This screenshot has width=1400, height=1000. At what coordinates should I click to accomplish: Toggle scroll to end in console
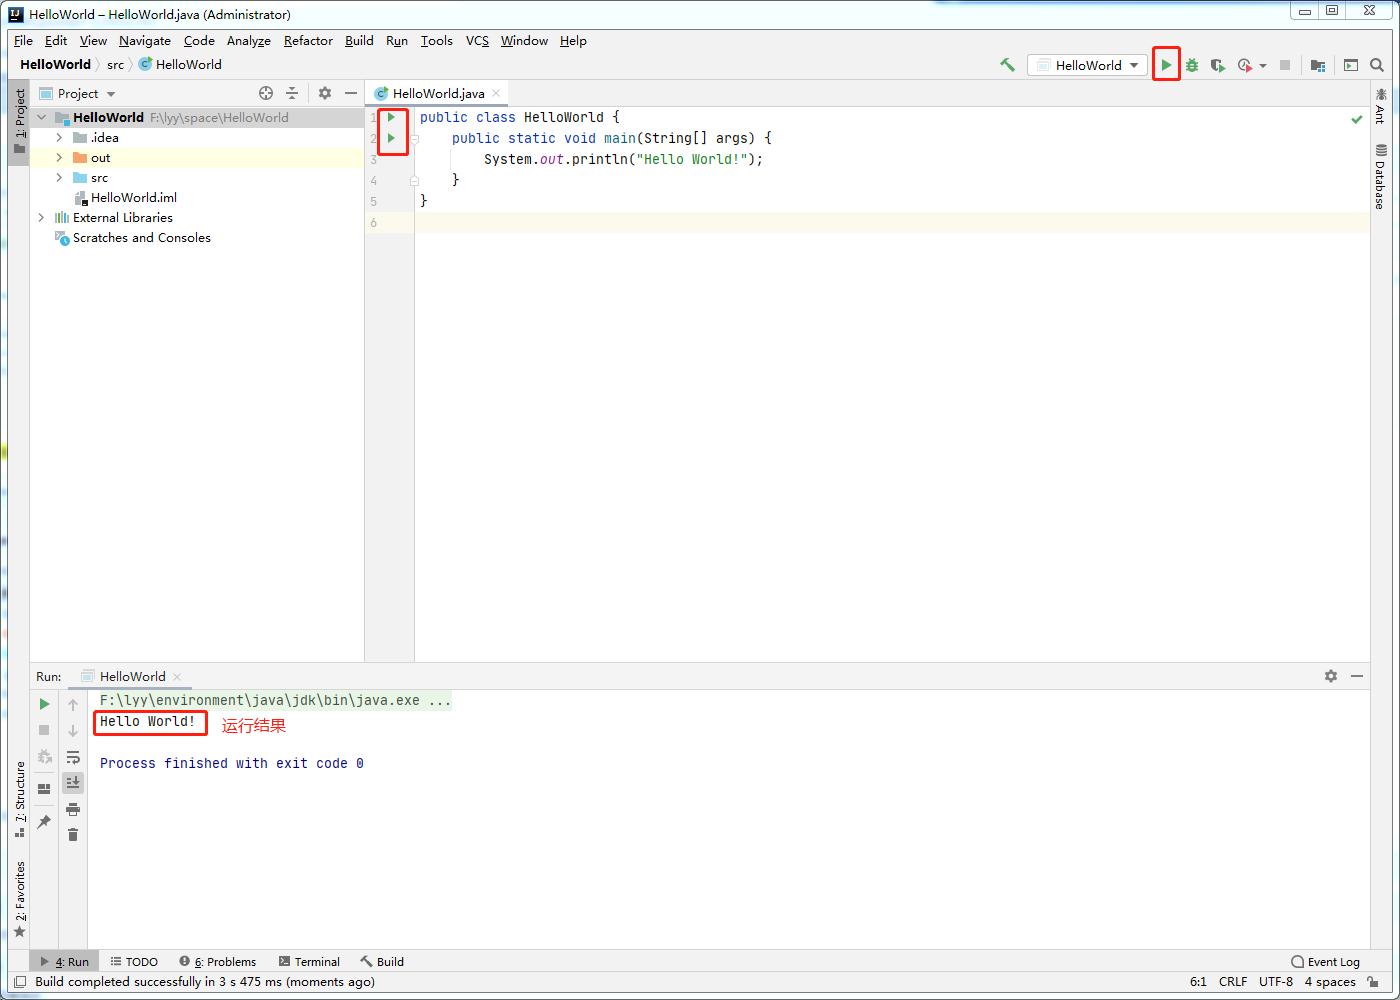[x=73, y=783]
